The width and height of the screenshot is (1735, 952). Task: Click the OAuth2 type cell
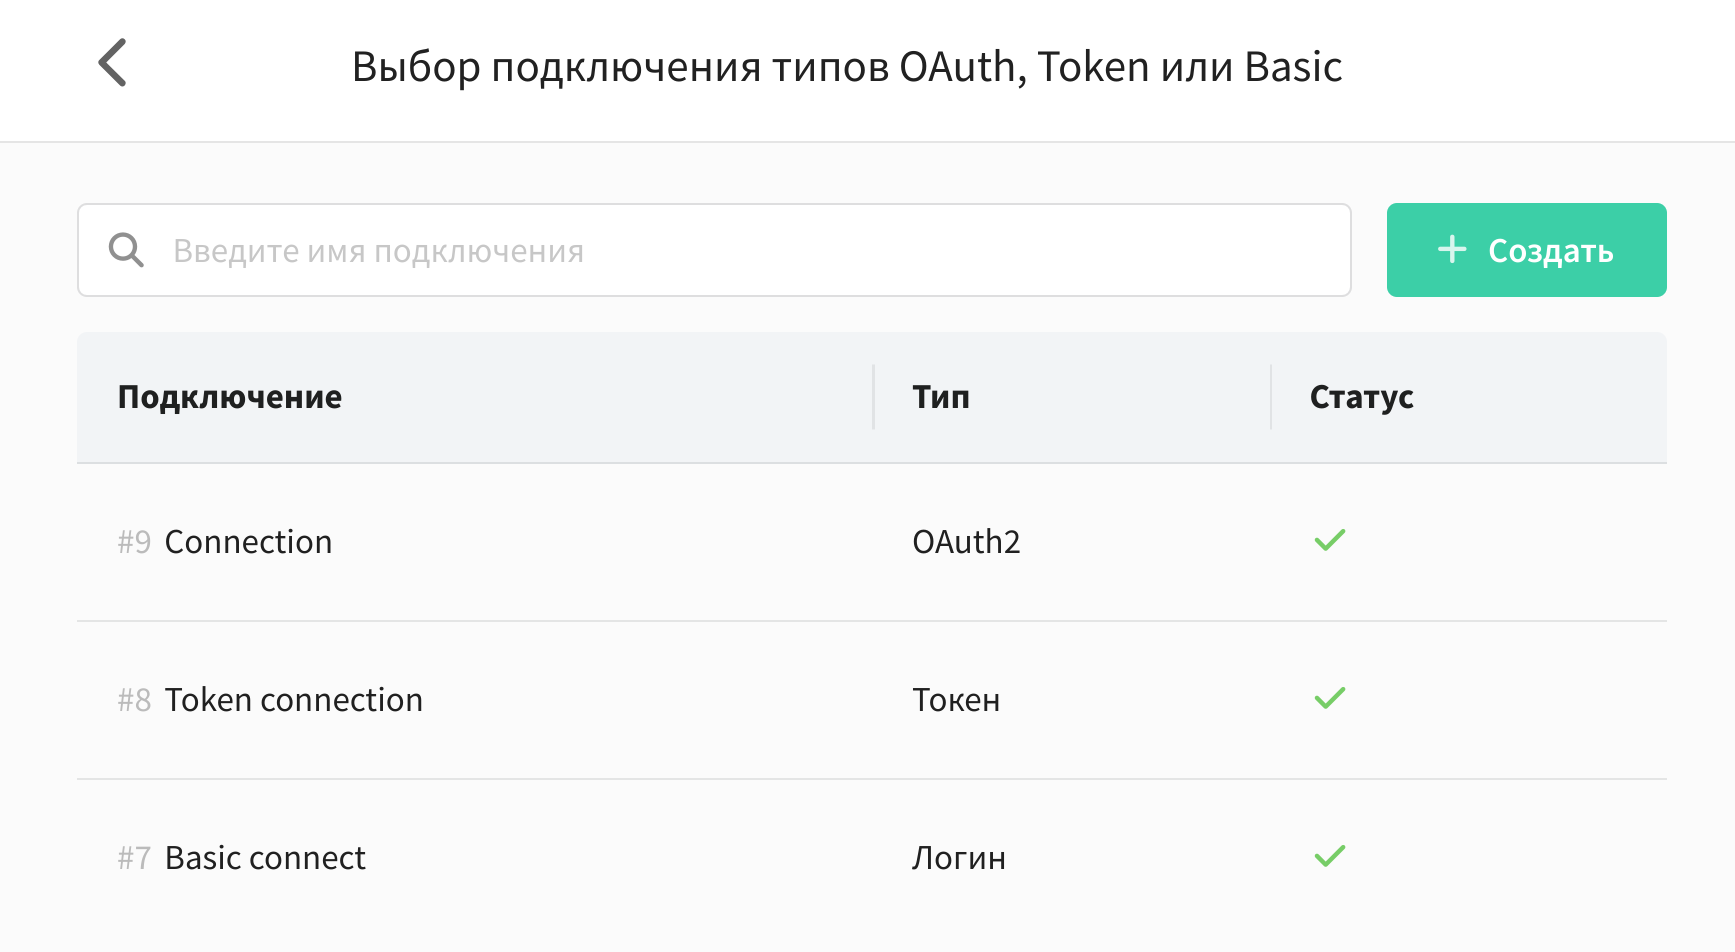966,542
